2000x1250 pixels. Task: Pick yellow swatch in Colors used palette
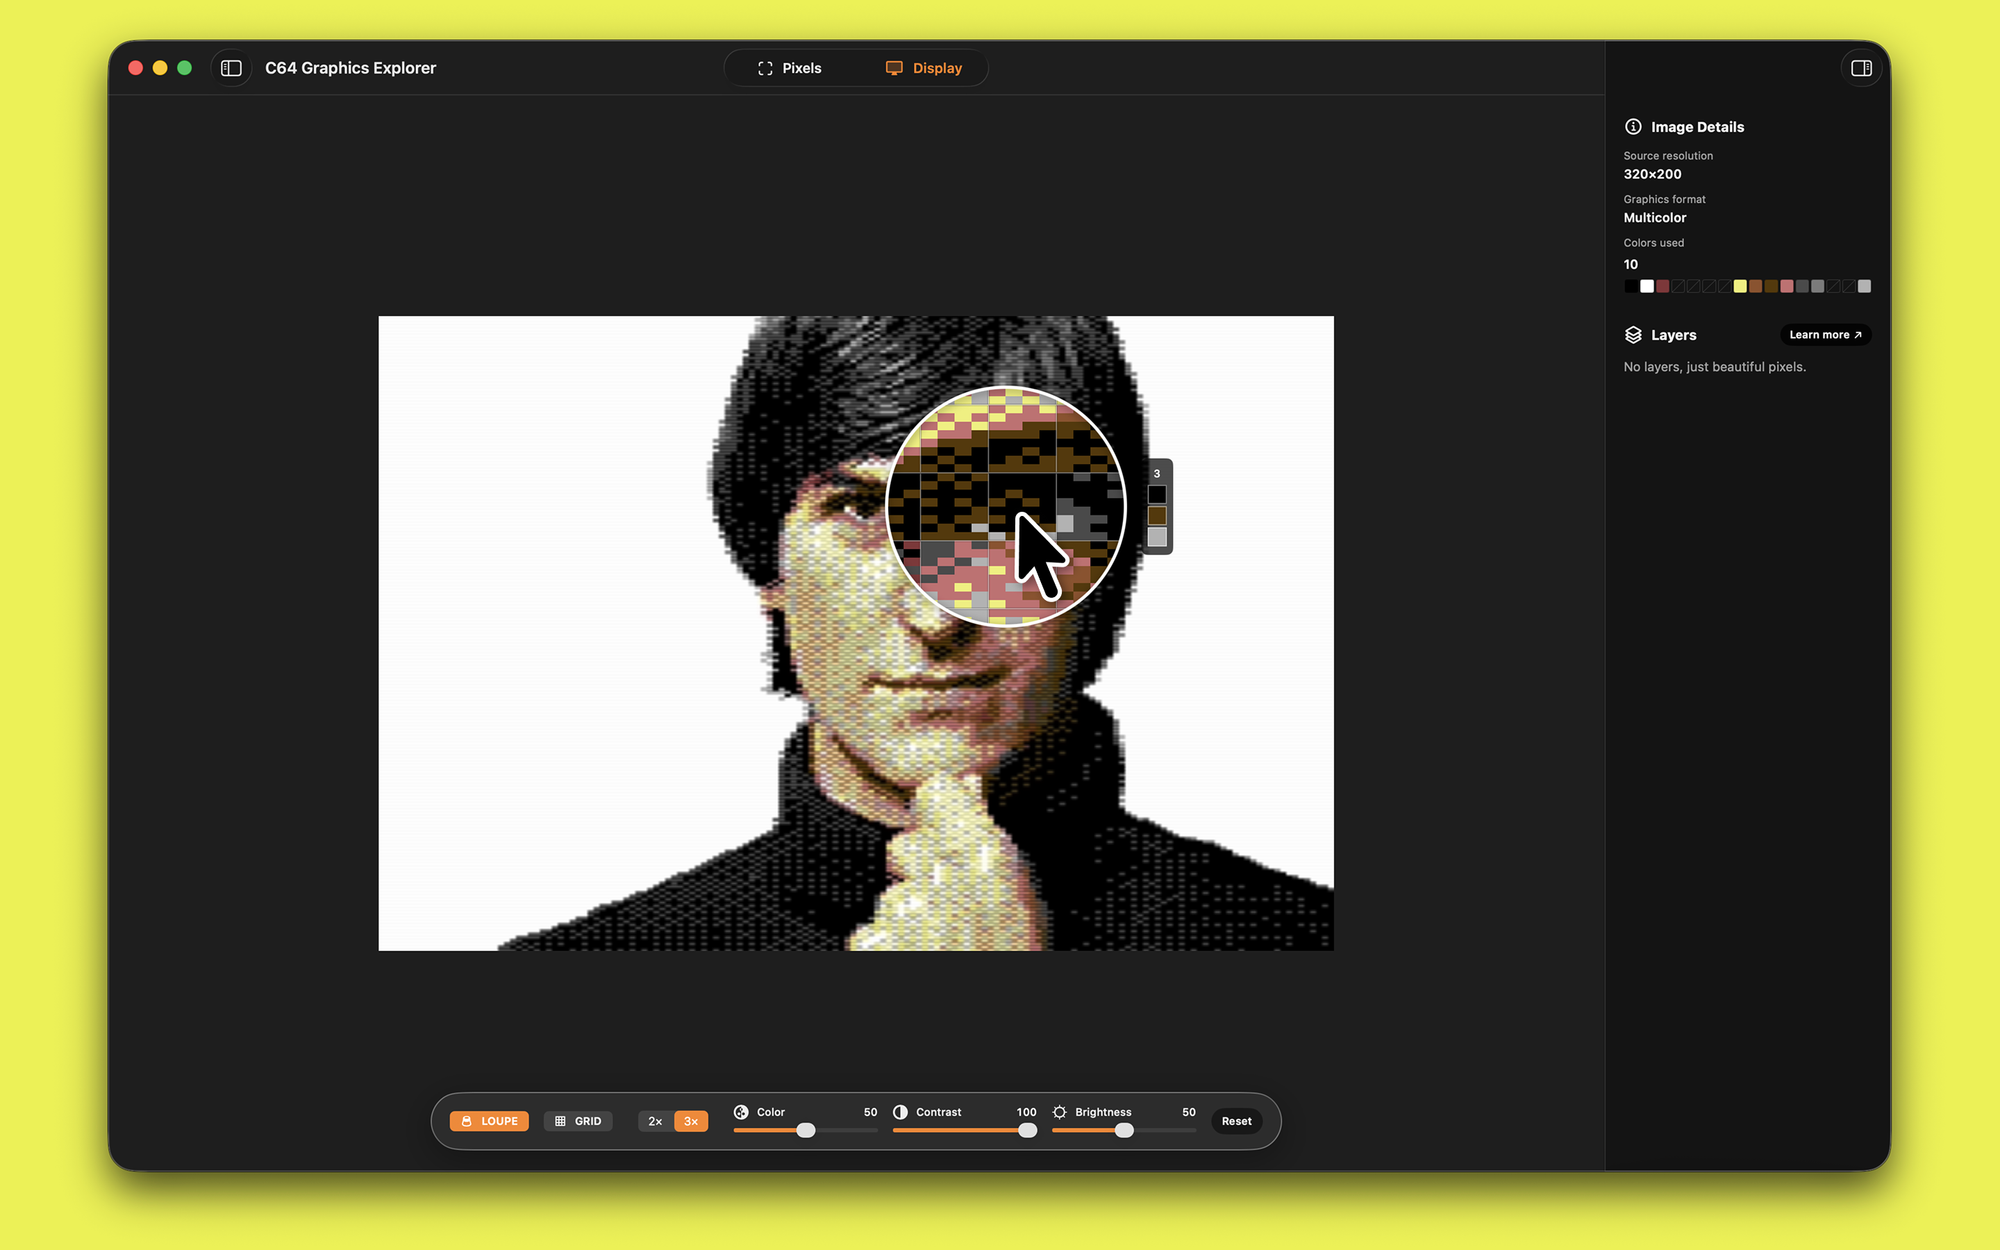coord(1740,287)
